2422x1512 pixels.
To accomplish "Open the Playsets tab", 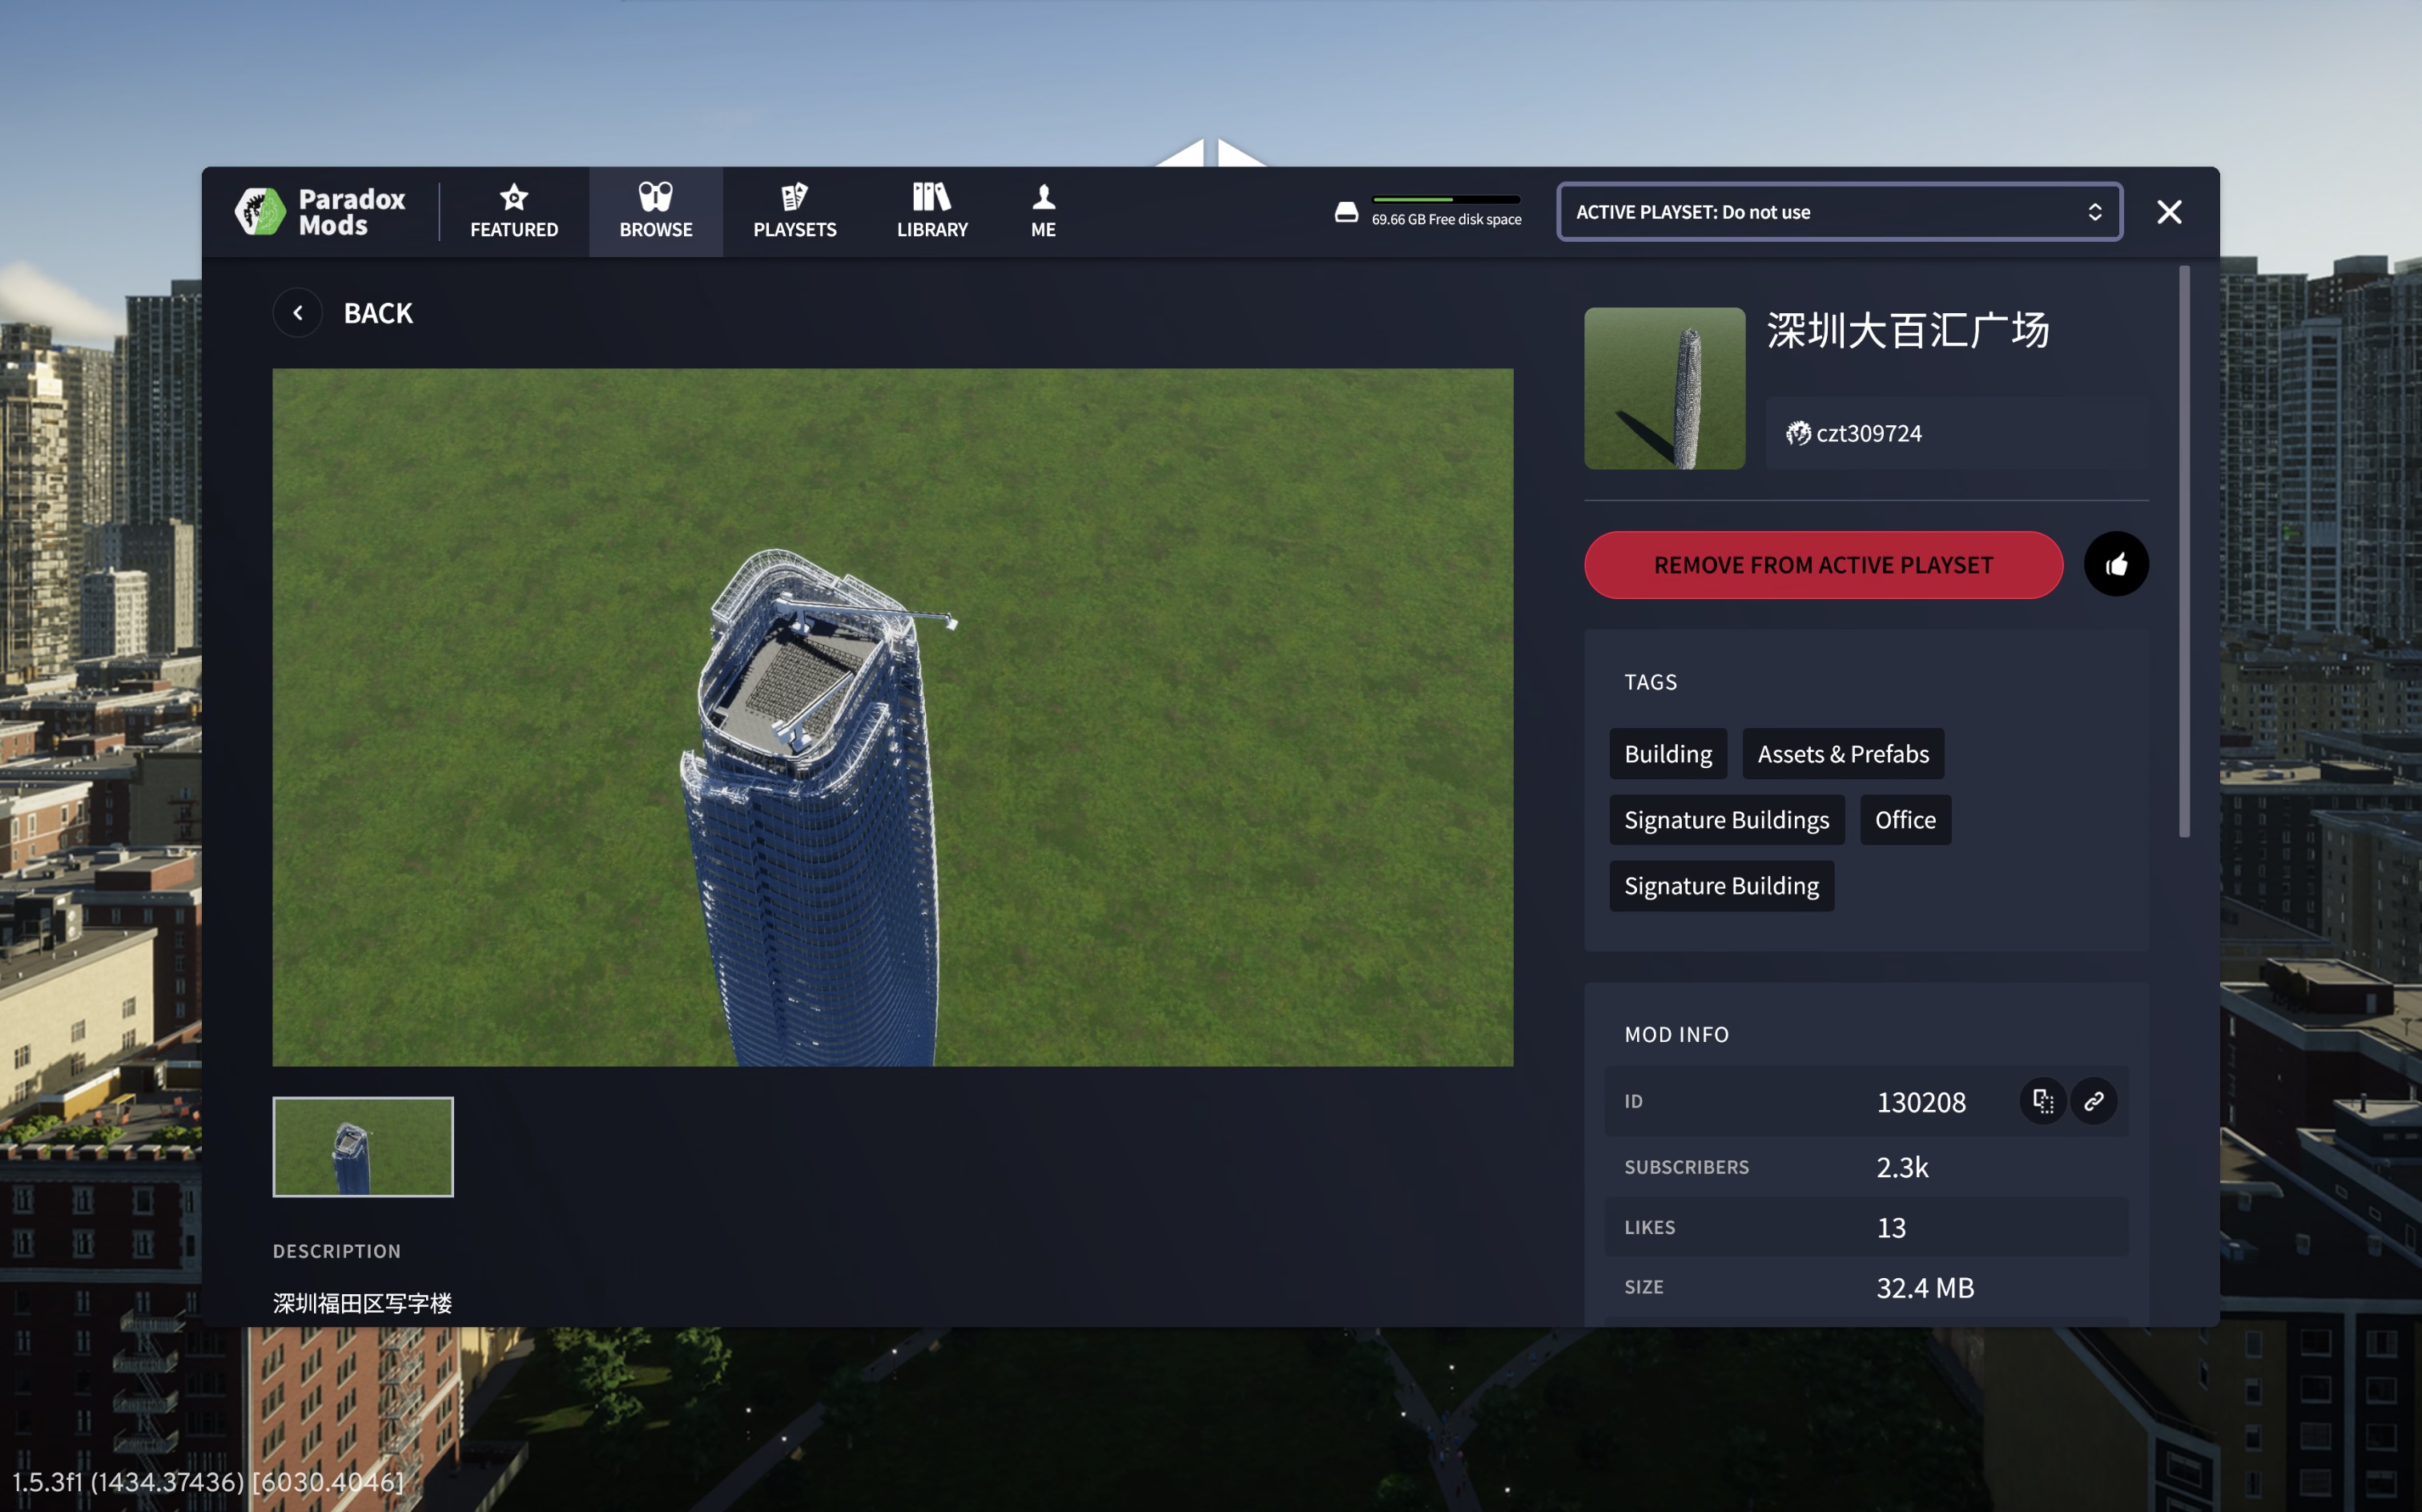I will pyautogui.click(x=795, y=212).
